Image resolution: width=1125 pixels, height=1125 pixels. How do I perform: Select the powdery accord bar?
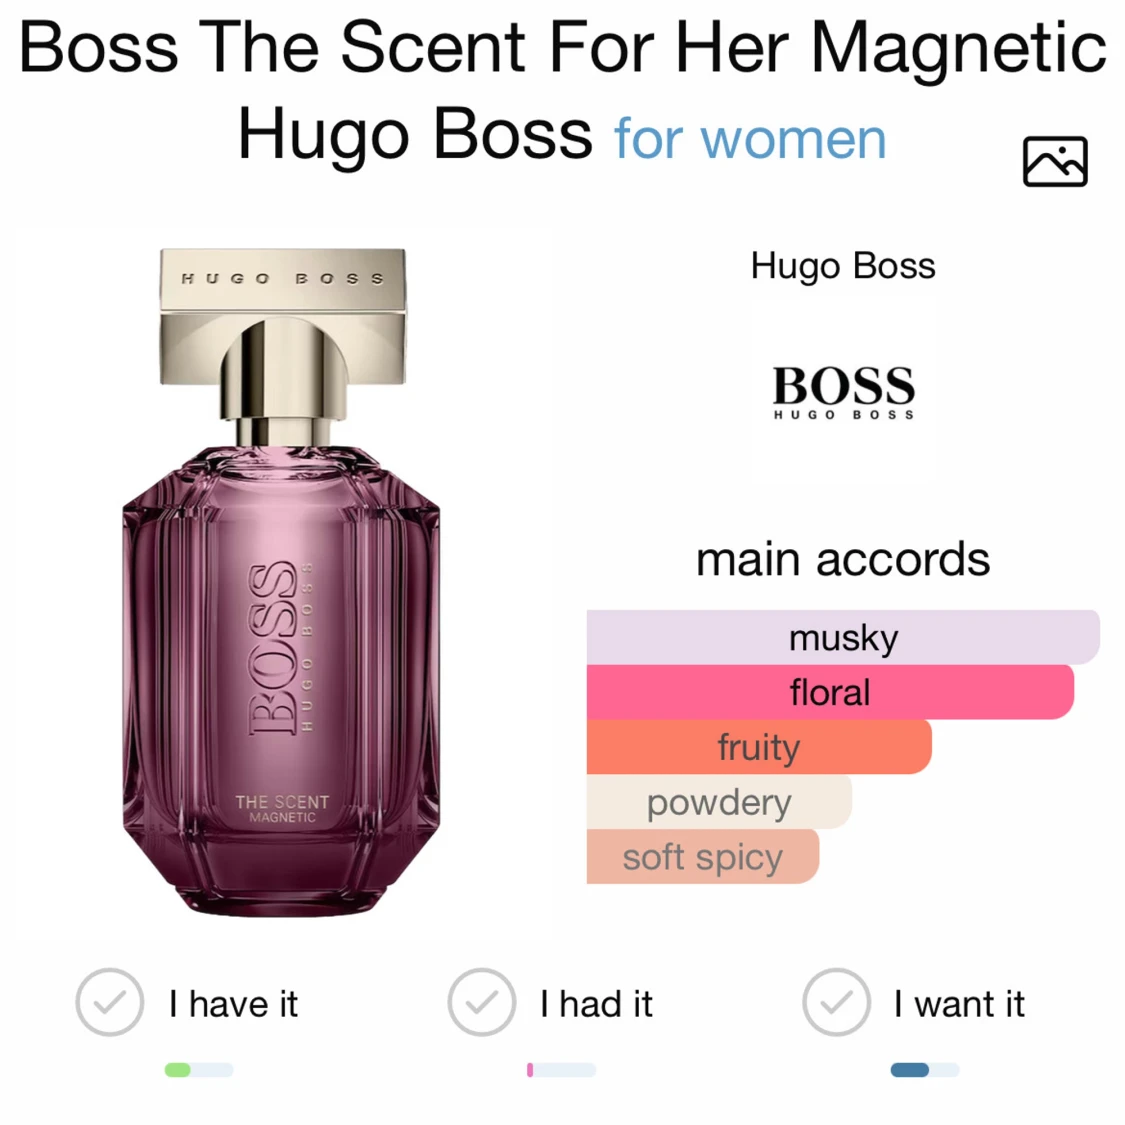click(x=719, y=801)
